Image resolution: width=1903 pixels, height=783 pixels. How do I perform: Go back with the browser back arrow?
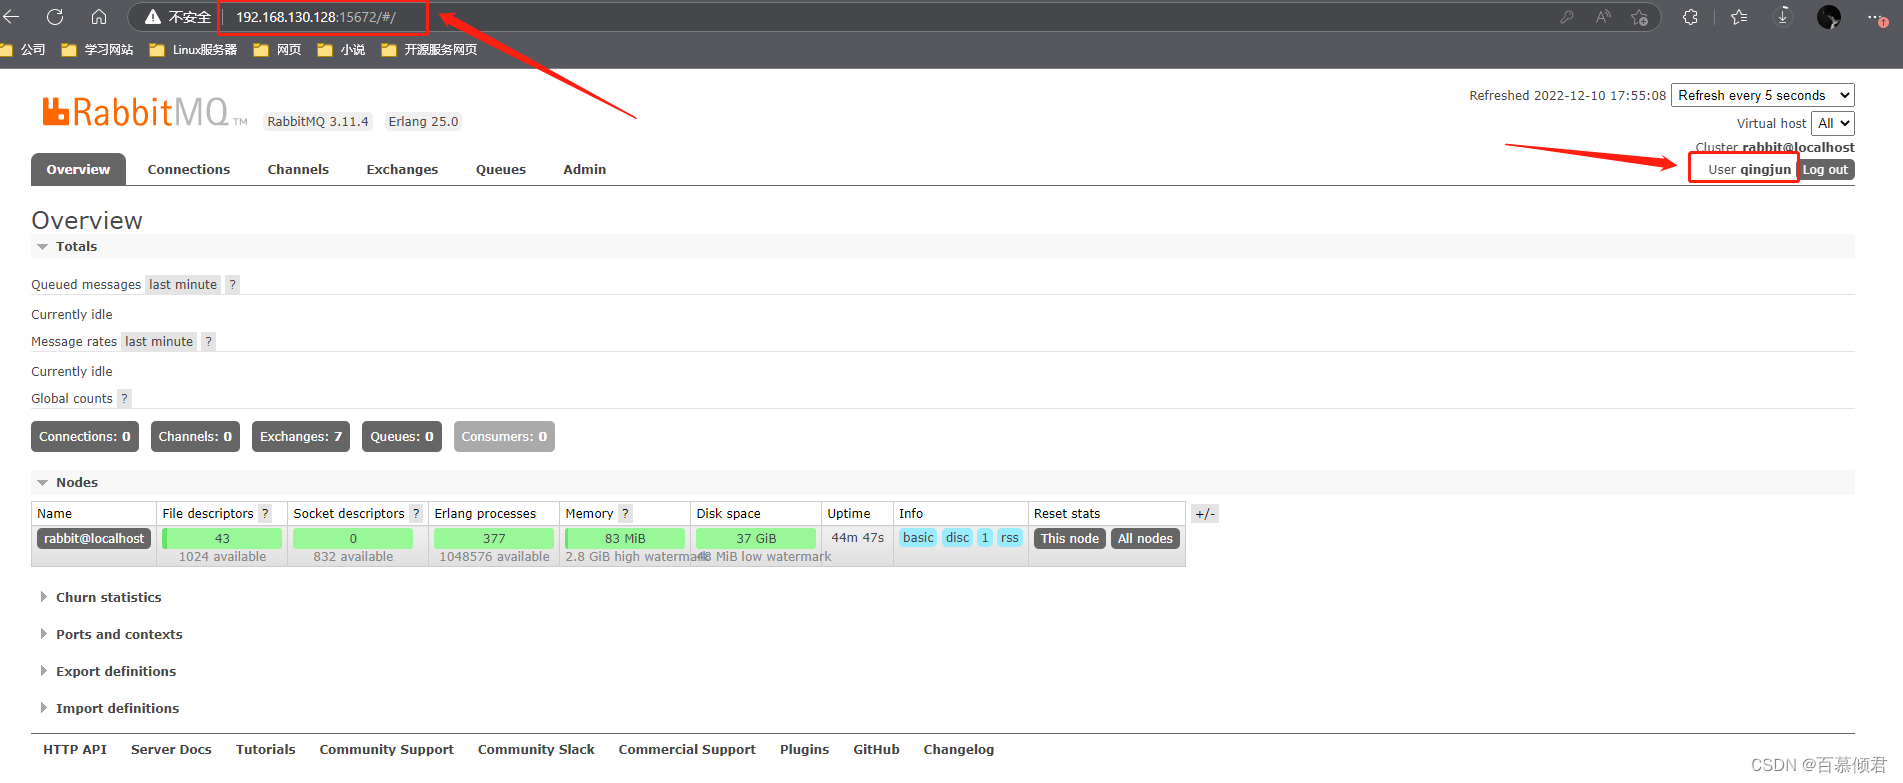point(11,17)
